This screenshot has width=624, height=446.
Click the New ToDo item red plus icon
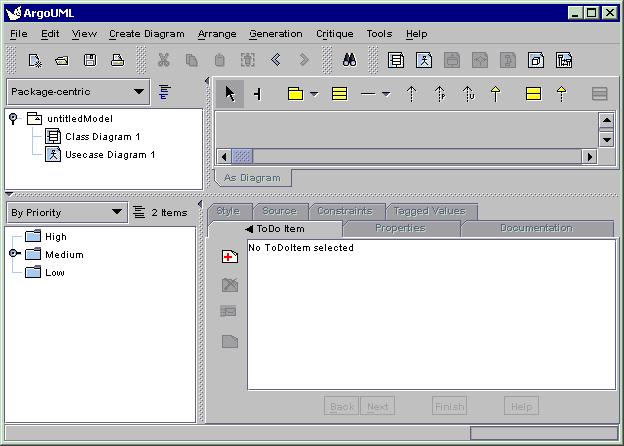pos(230,257)
